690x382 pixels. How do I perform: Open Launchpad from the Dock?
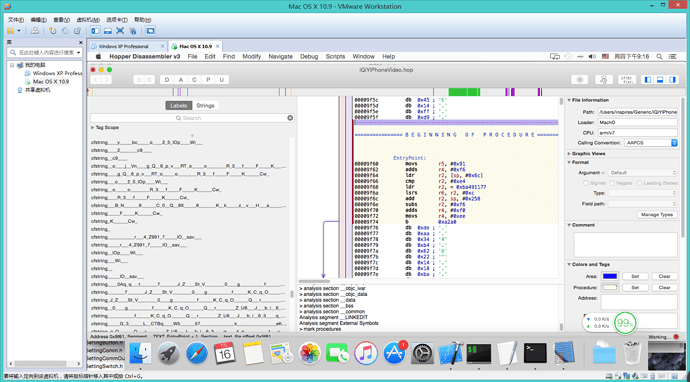(x=168, y=353)
